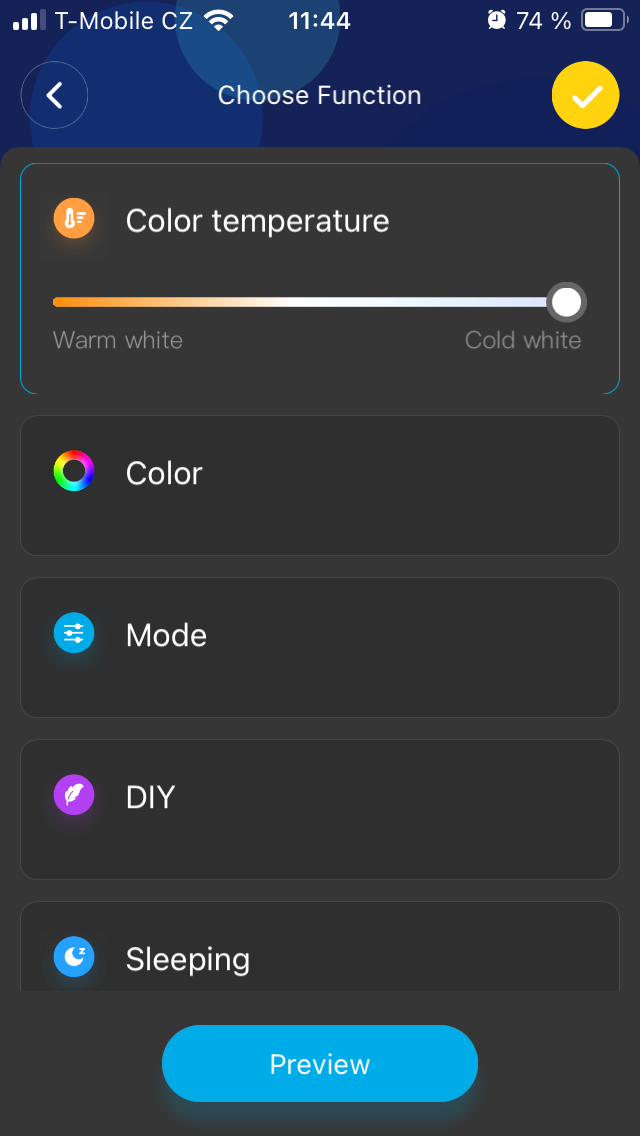Screen dimensions: 640x1136
Task: Tap the Cold white label
Action: [523, 340]
